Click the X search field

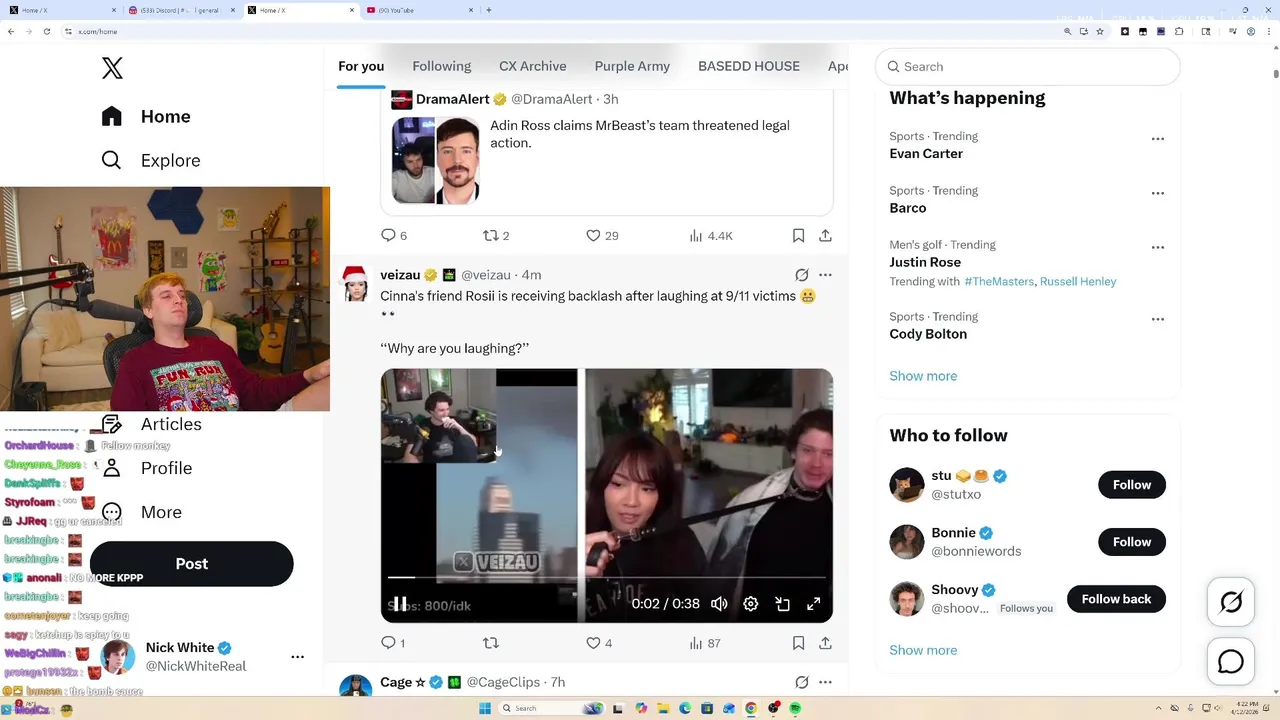[x=1028, y=66]
